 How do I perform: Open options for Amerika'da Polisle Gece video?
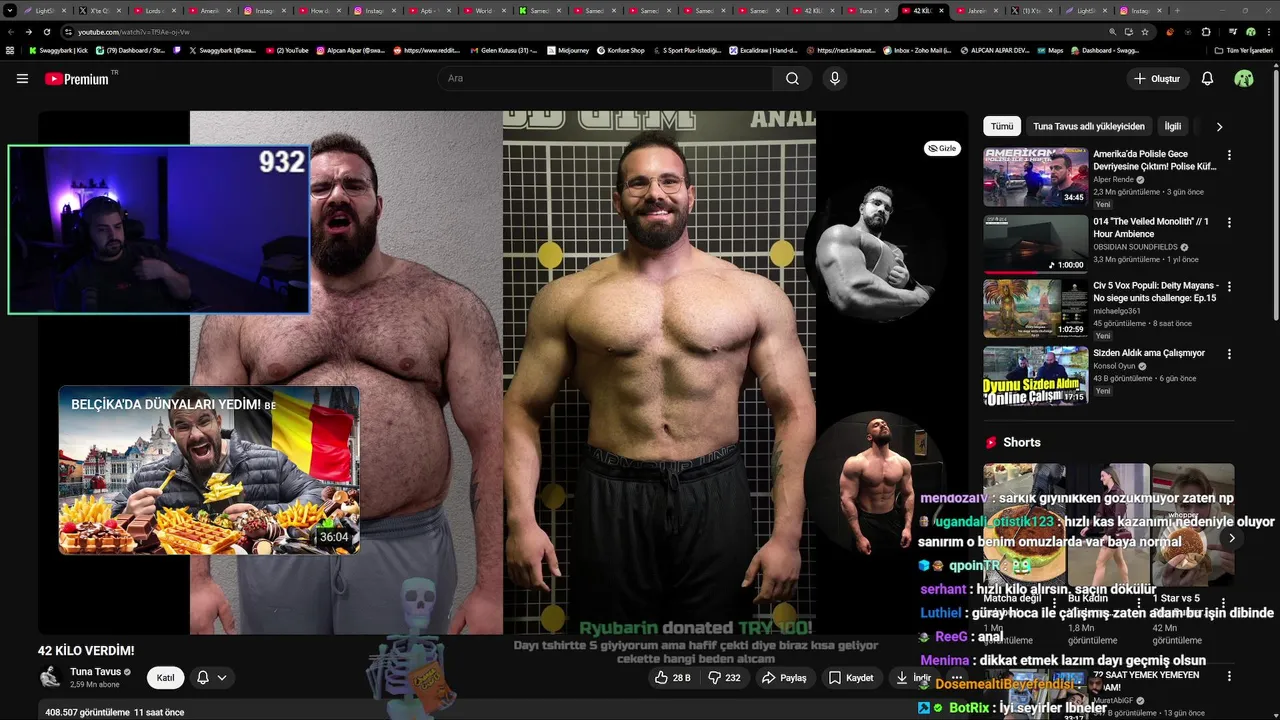click(1229, 155)
